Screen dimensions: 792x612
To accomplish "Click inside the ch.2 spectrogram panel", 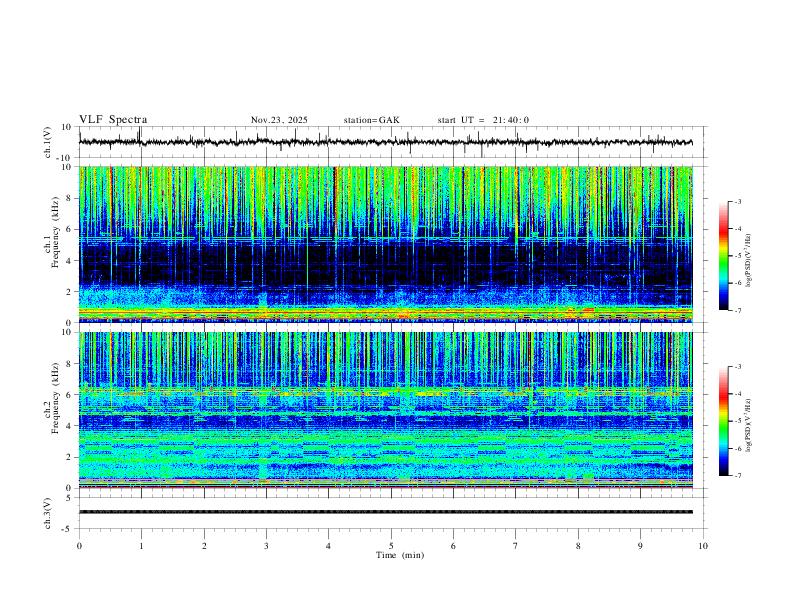I will (386, 410).
